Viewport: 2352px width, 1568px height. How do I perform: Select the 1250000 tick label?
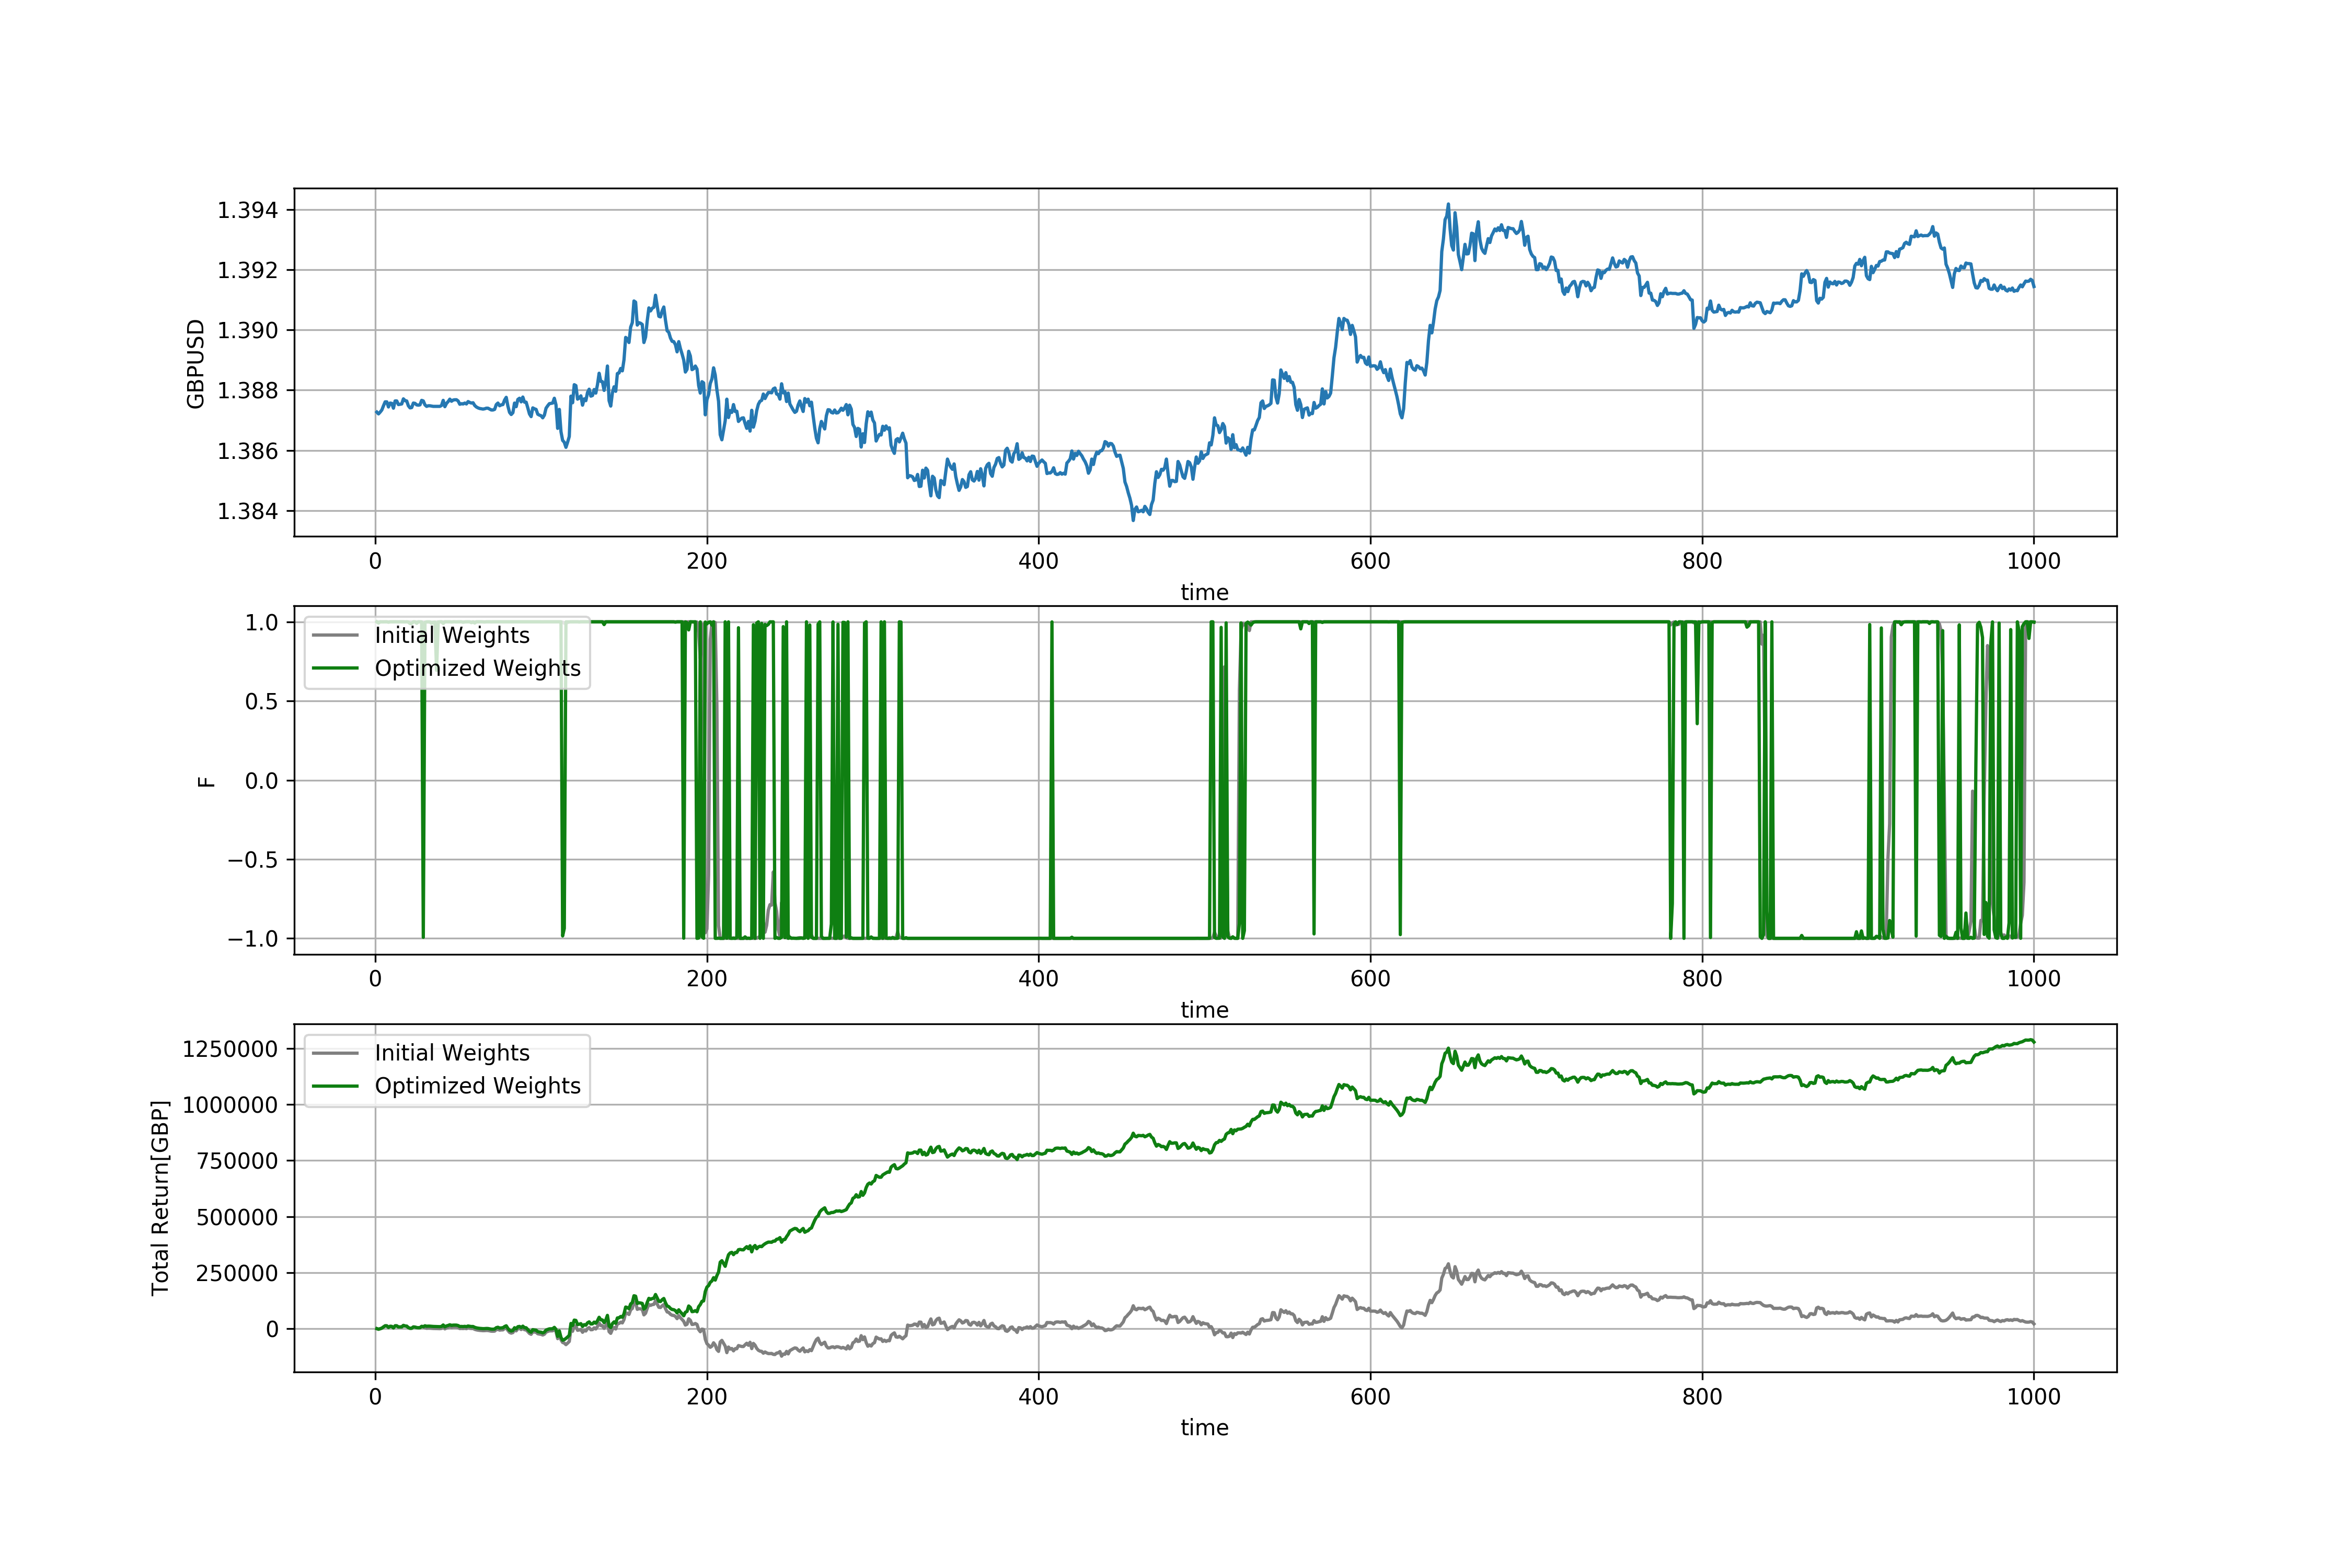[230, 1049]
